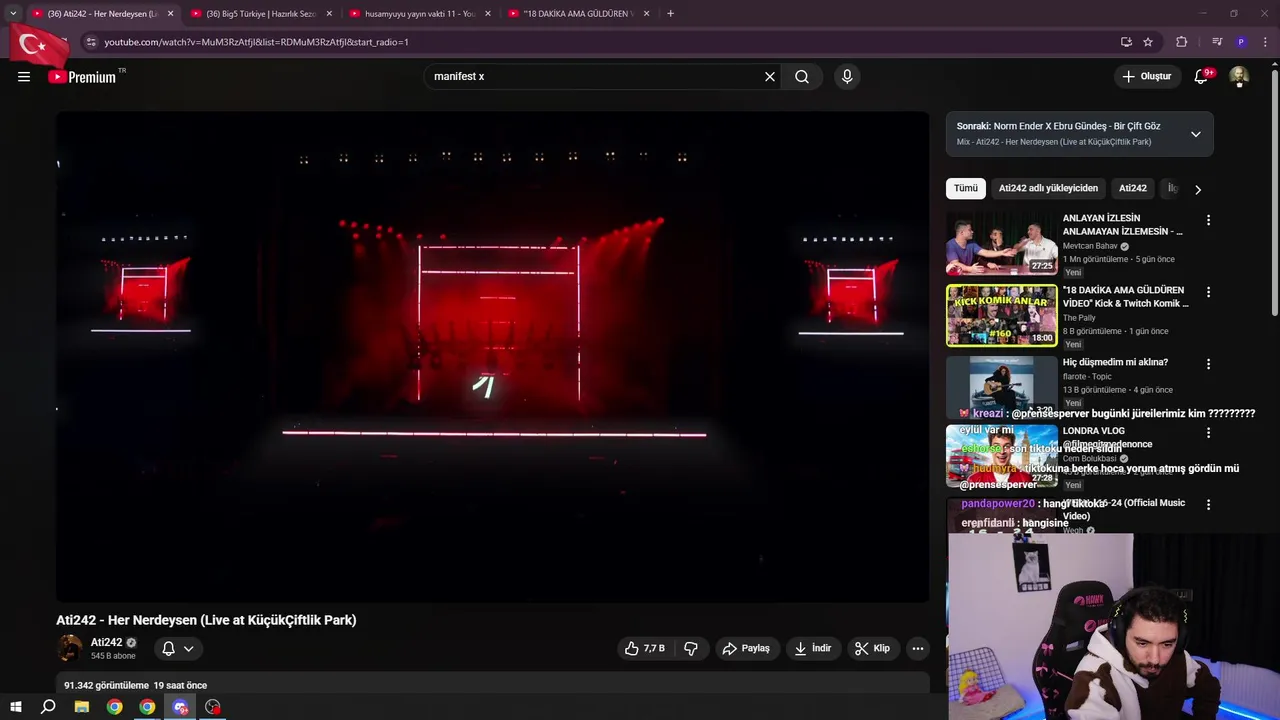Like the video with thumbs-up 7,7 B
This screenshot has width=1280, height=720.
(644, 648)
